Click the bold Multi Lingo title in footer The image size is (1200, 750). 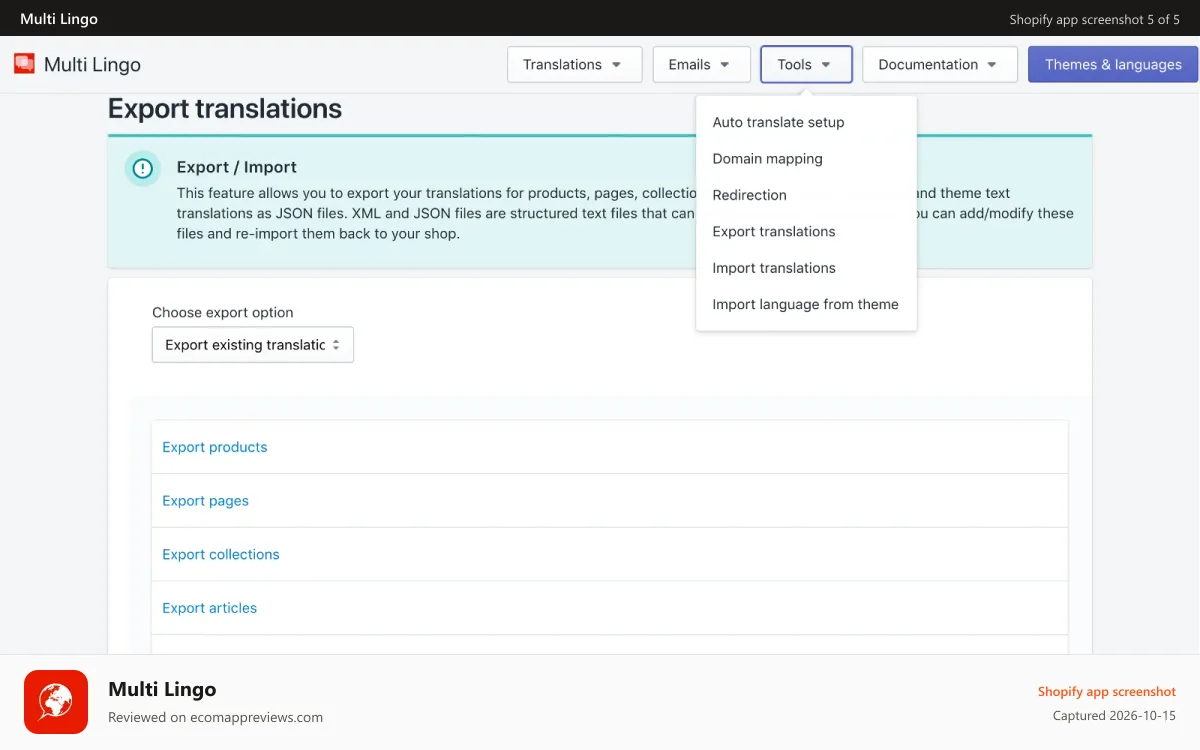pyautogui.click(x=162, y=689)
